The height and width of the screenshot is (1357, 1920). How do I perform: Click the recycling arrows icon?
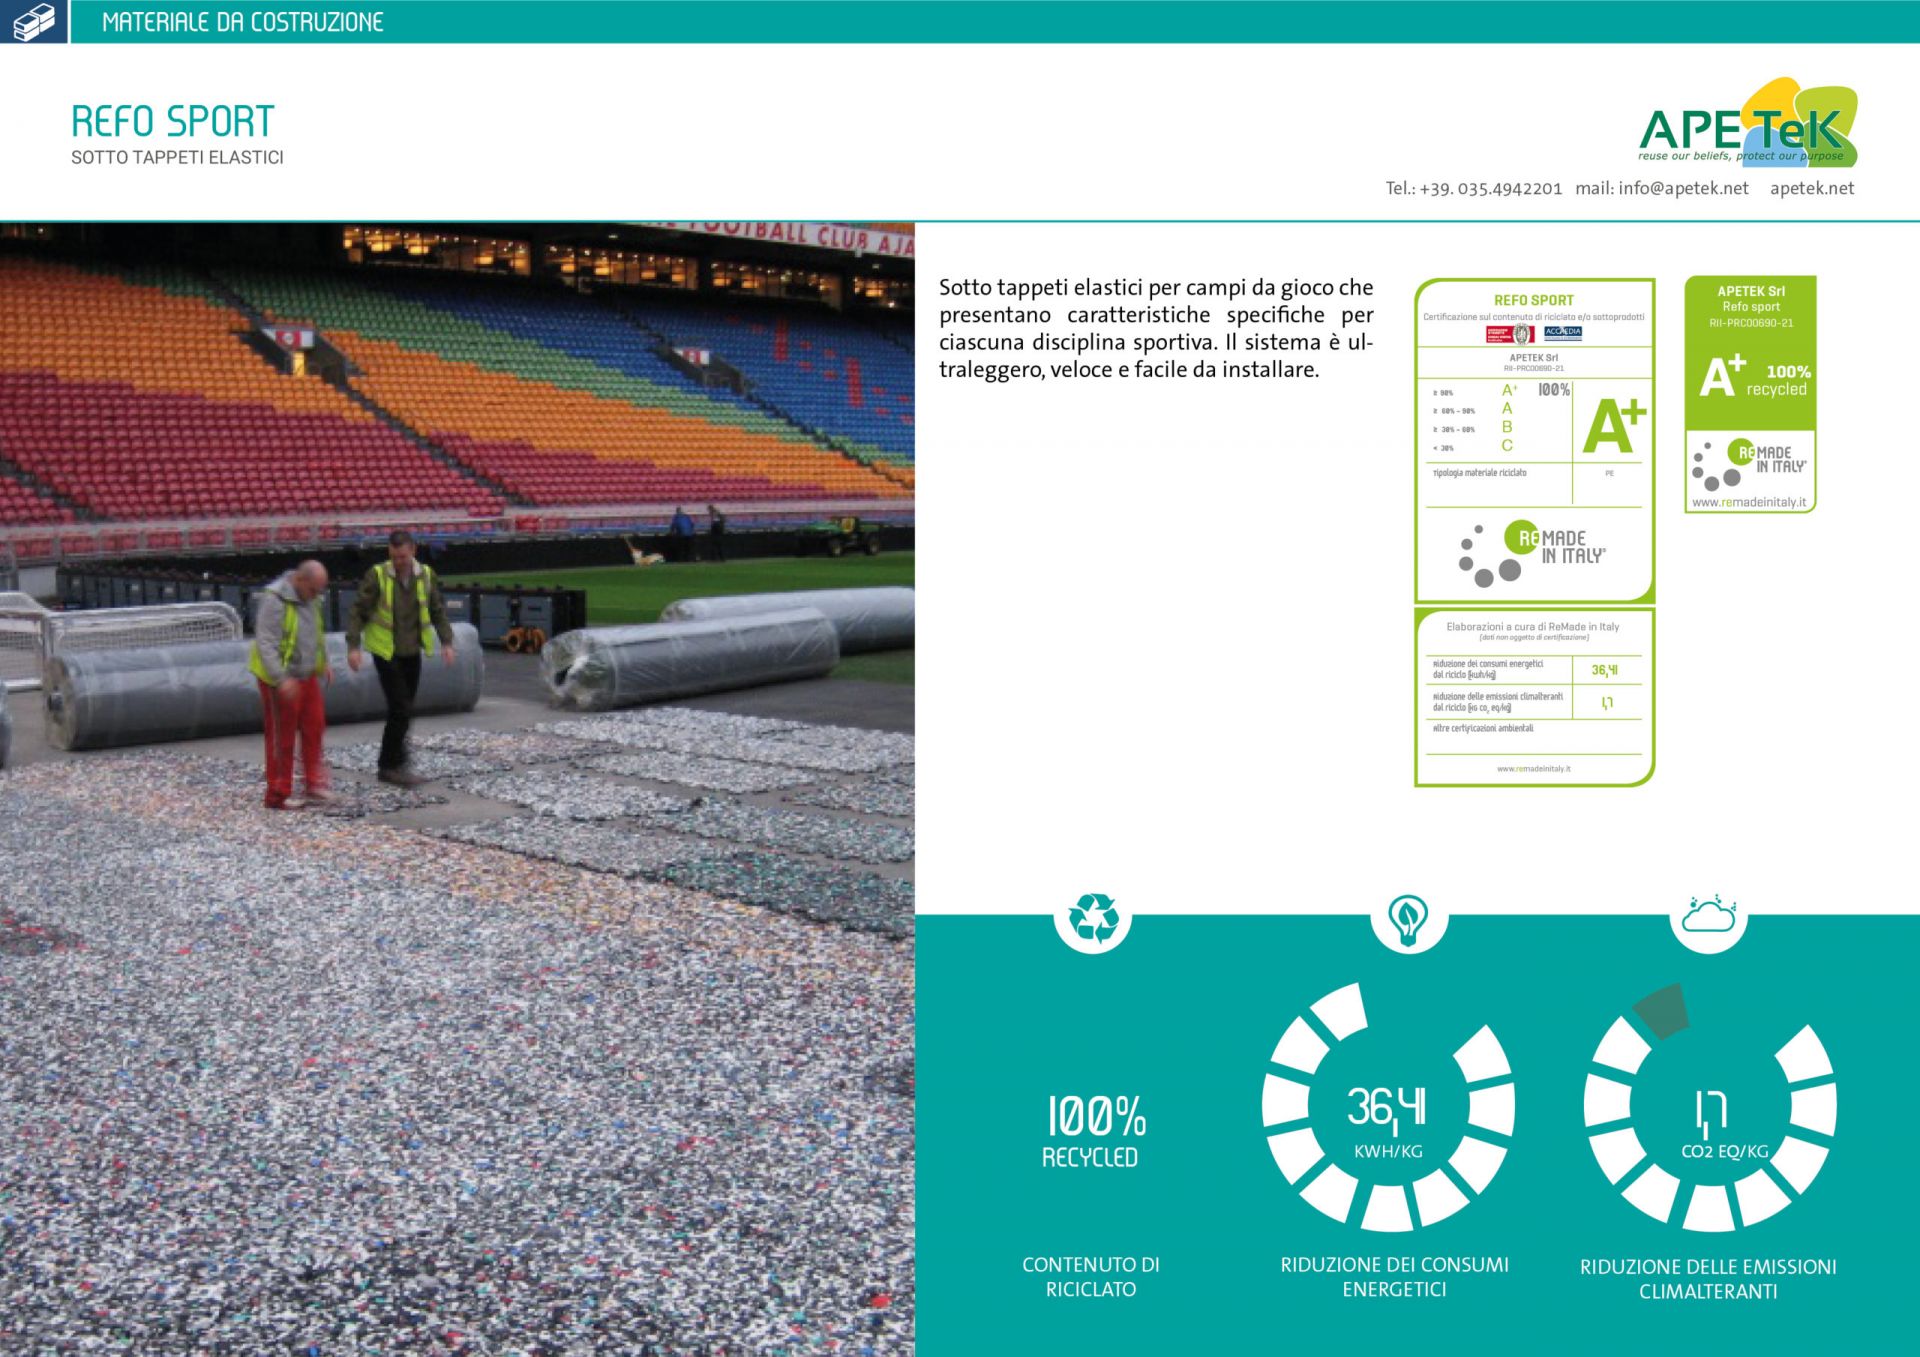click(1093, 917)
